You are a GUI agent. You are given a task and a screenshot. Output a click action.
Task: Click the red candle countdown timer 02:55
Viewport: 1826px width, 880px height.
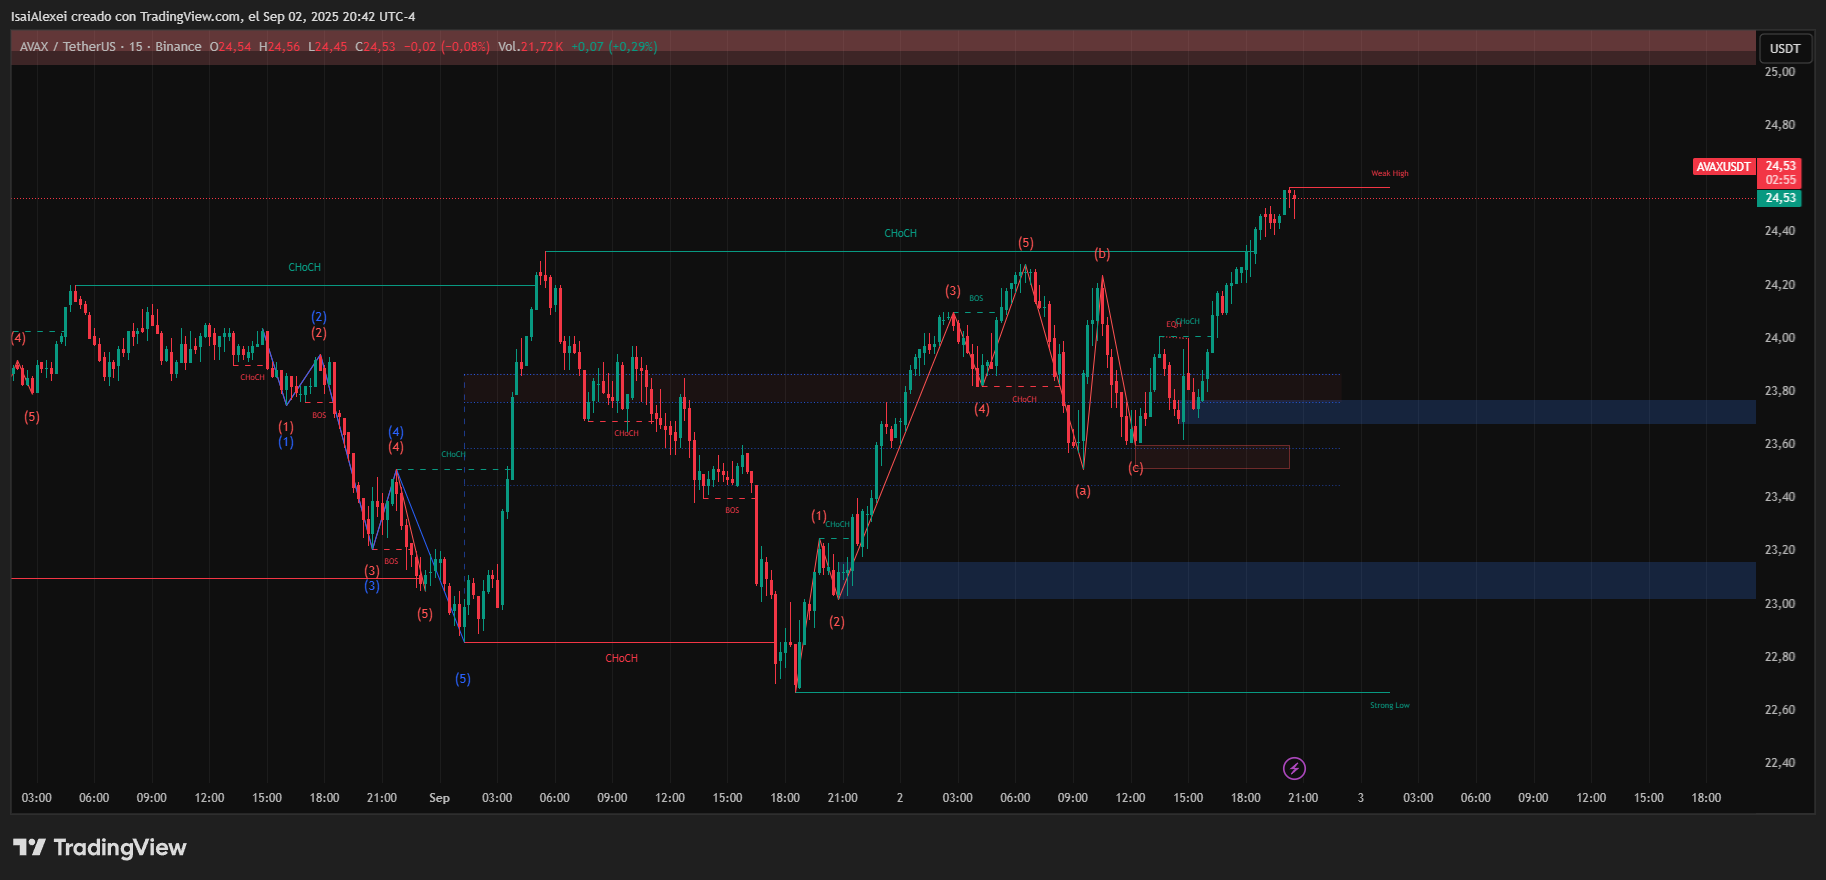coord(1780,180)
